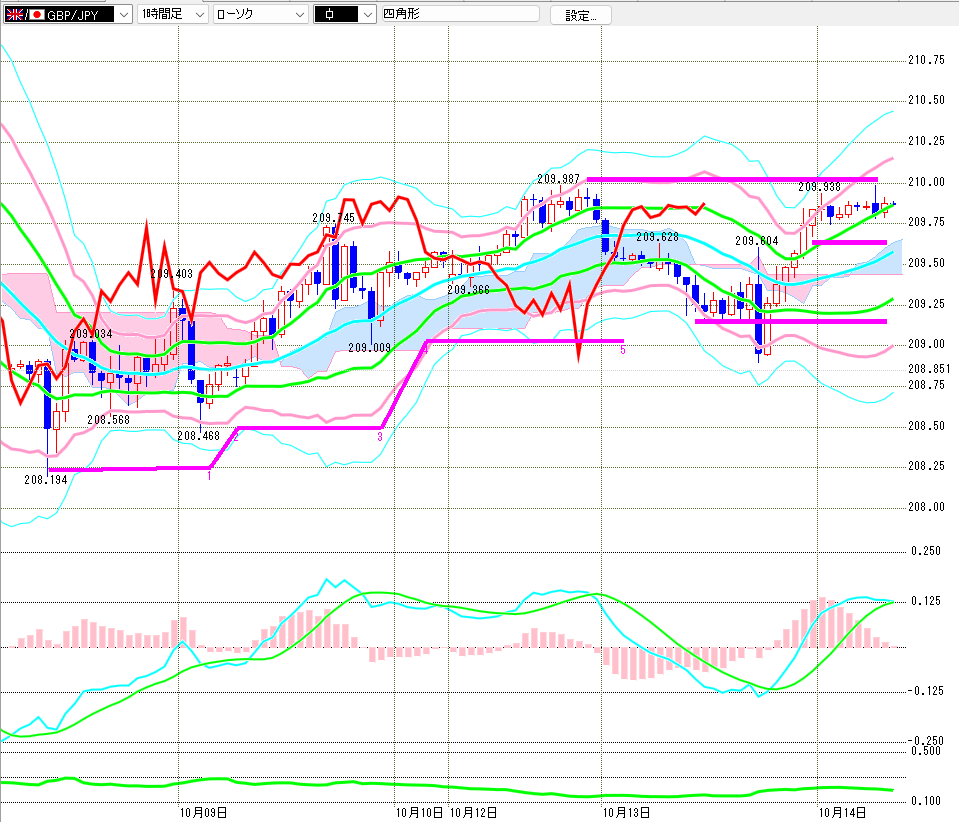Select the 10月13日 date label

click(626, 813)
